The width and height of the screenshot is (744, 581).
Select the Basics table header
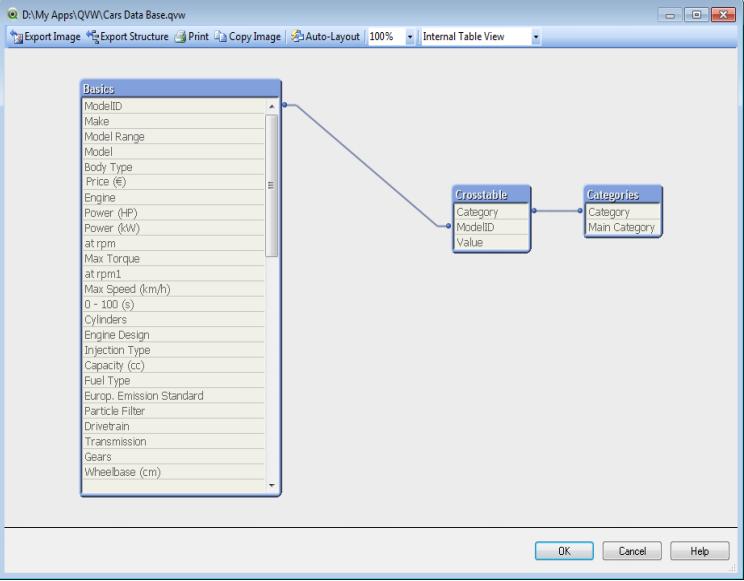181,89
